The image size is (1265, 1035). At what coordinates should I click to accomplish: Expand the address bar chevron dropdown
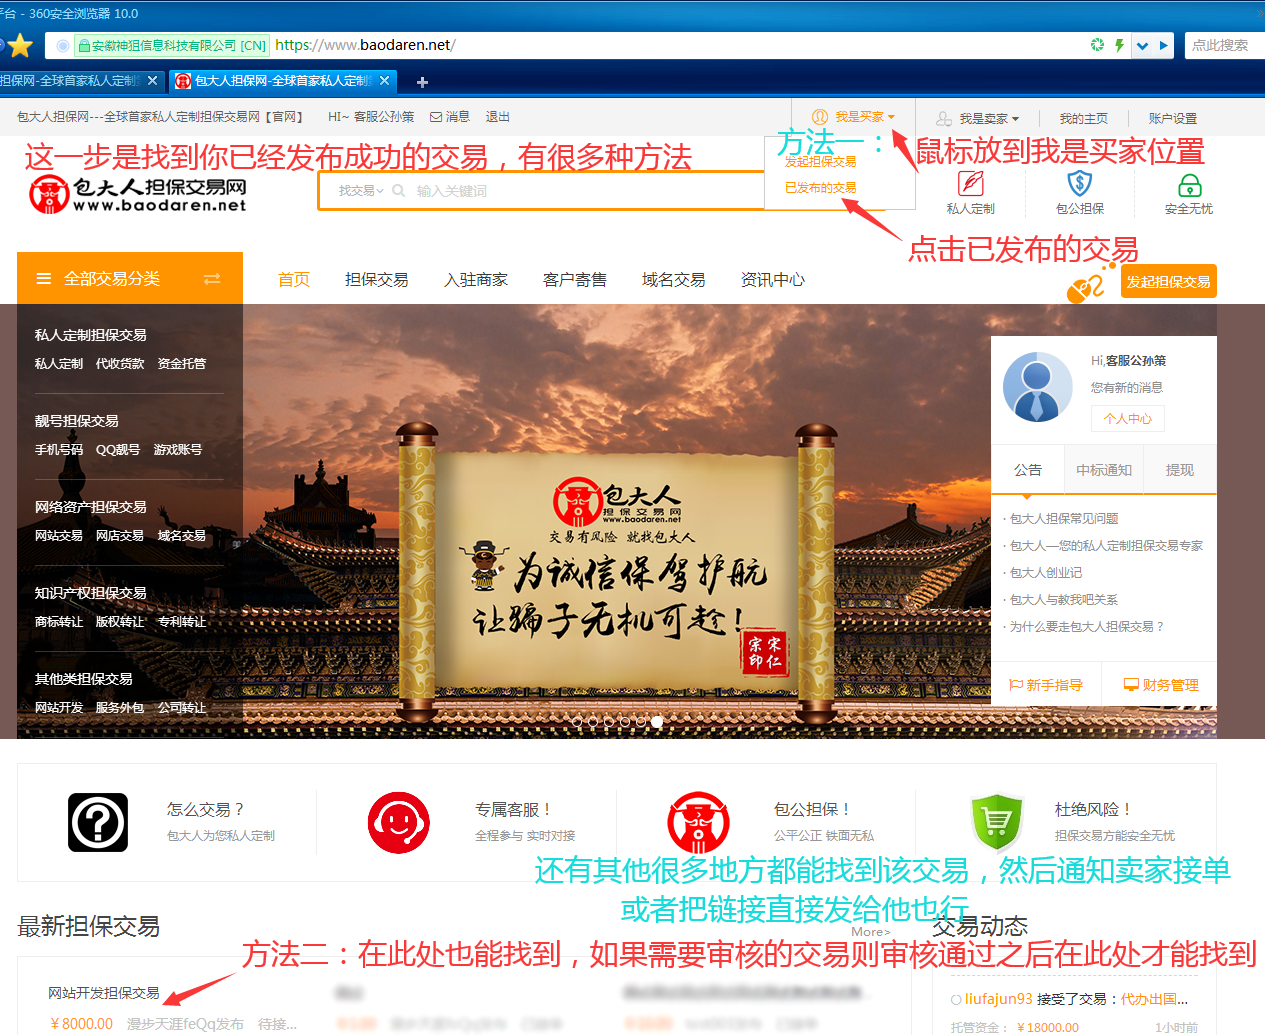tap(1140, 45)
